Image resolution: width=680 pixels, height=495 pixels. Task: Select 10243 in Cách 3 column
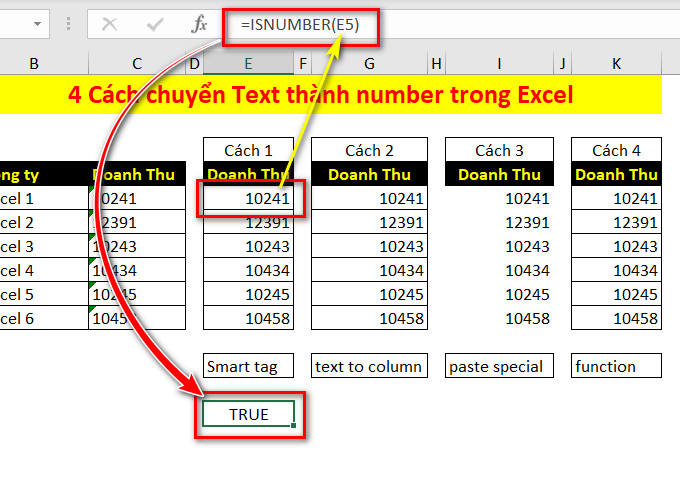[x=499, y=246]
